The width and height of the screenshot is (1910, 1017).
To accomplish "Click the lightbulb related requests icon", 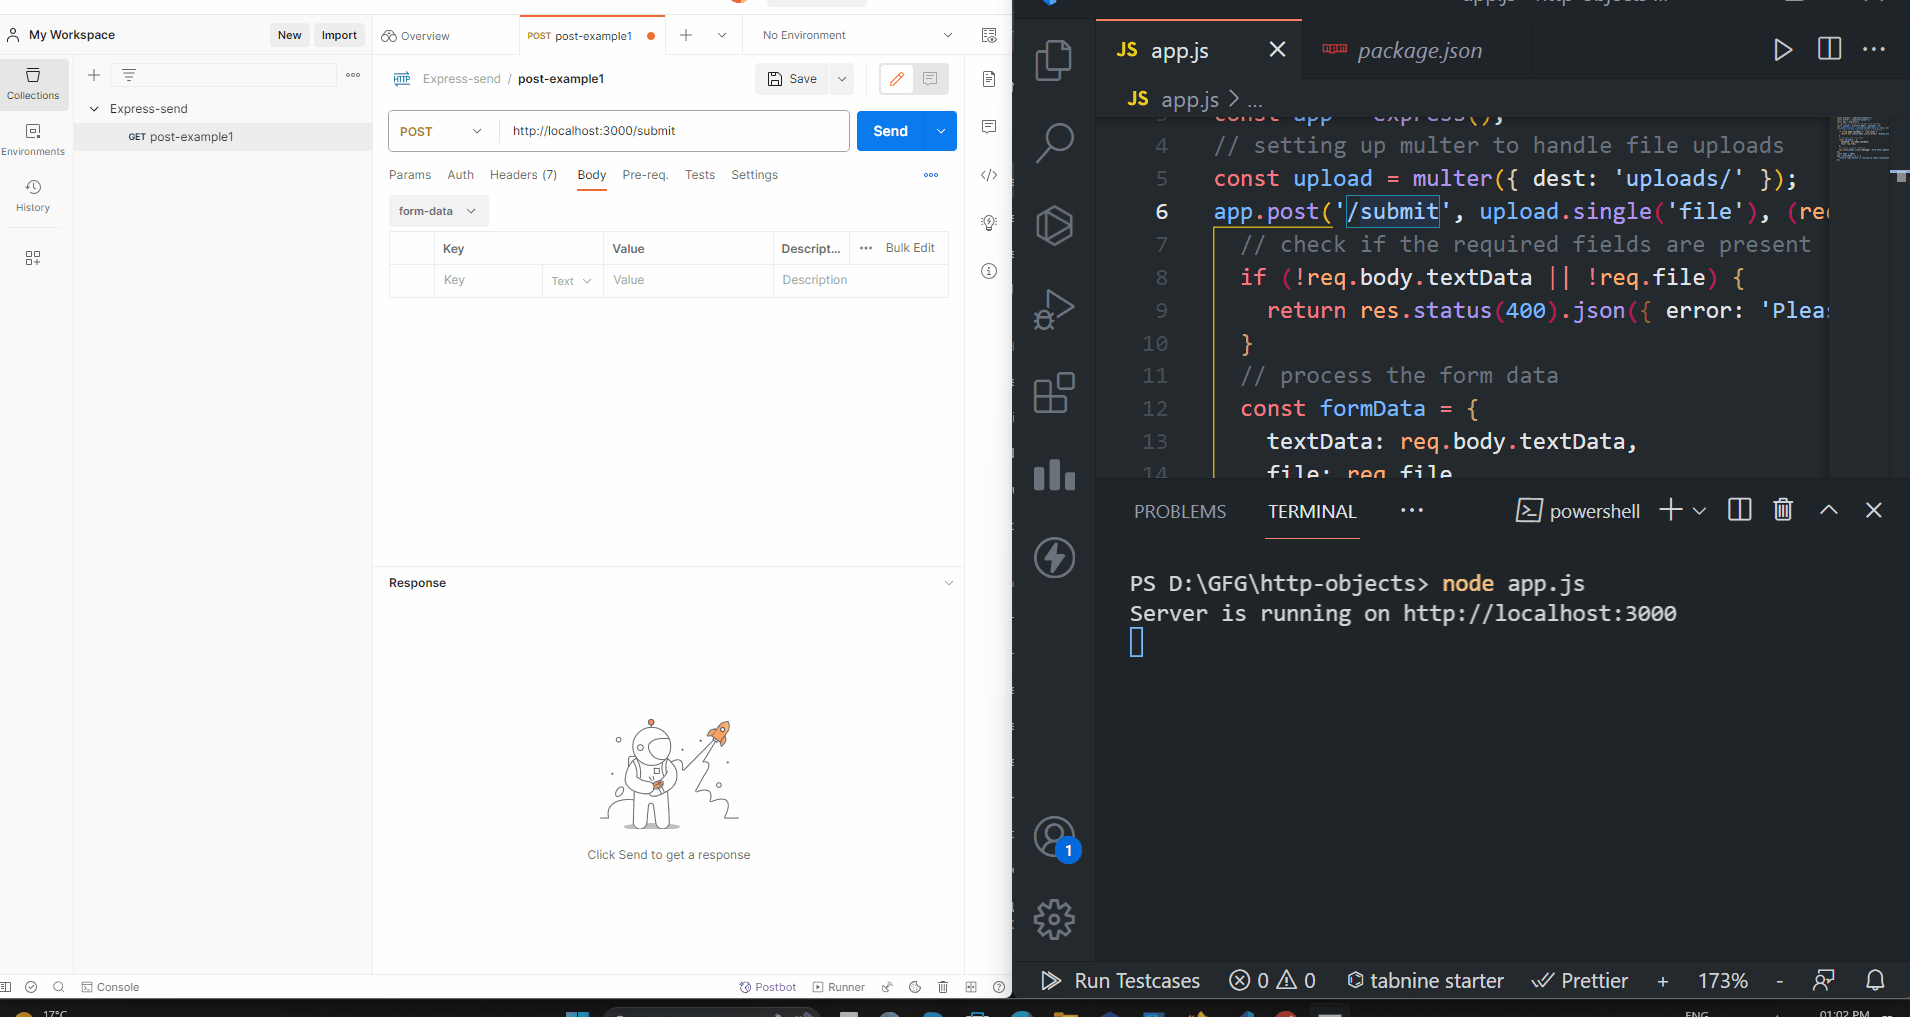I will click(x=989, y=223).
